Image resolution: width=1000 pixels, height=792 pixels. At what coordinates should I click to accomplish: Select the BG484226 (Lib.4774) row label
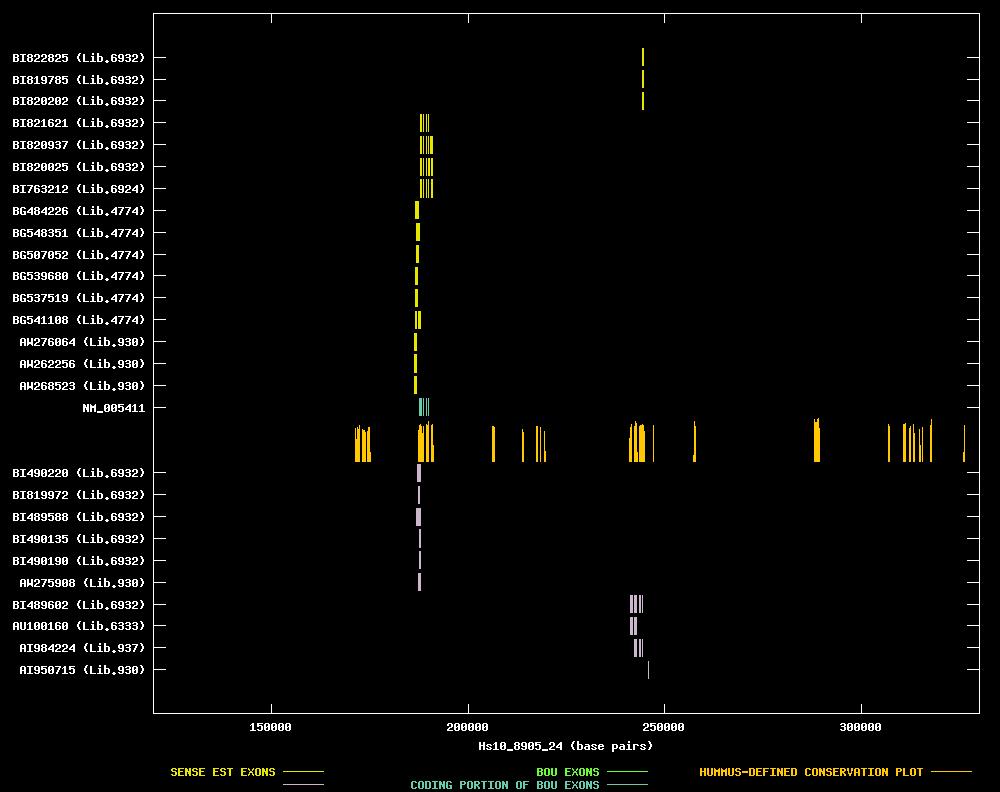pos(78,210)
